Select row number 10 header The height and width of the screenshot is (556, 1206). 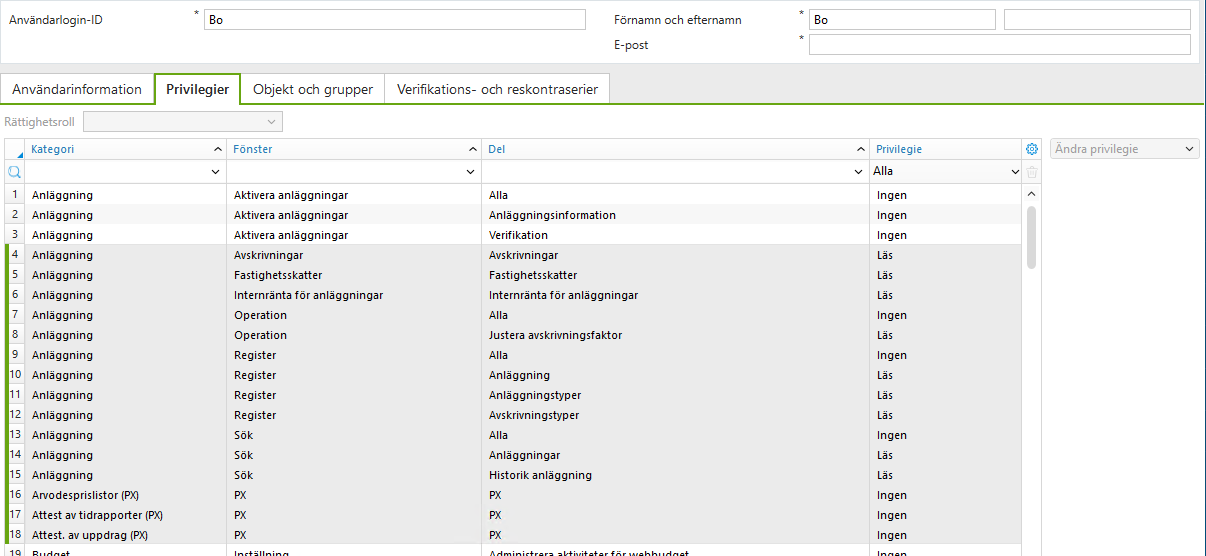click(15, 375)
